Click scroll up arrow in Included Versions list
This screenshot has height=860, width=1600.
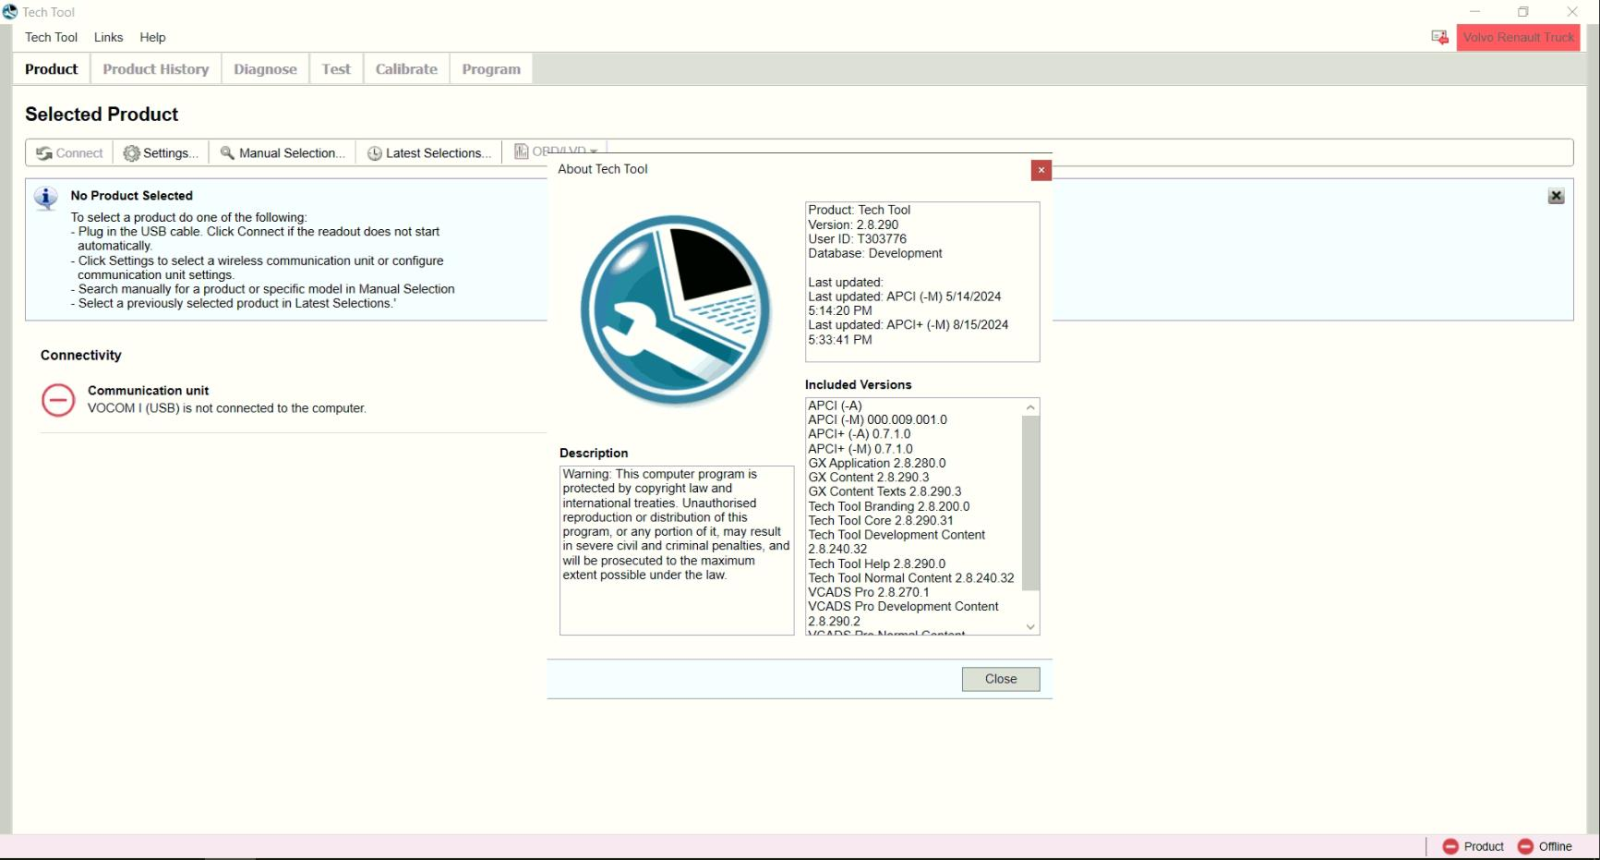[1030, 407]
